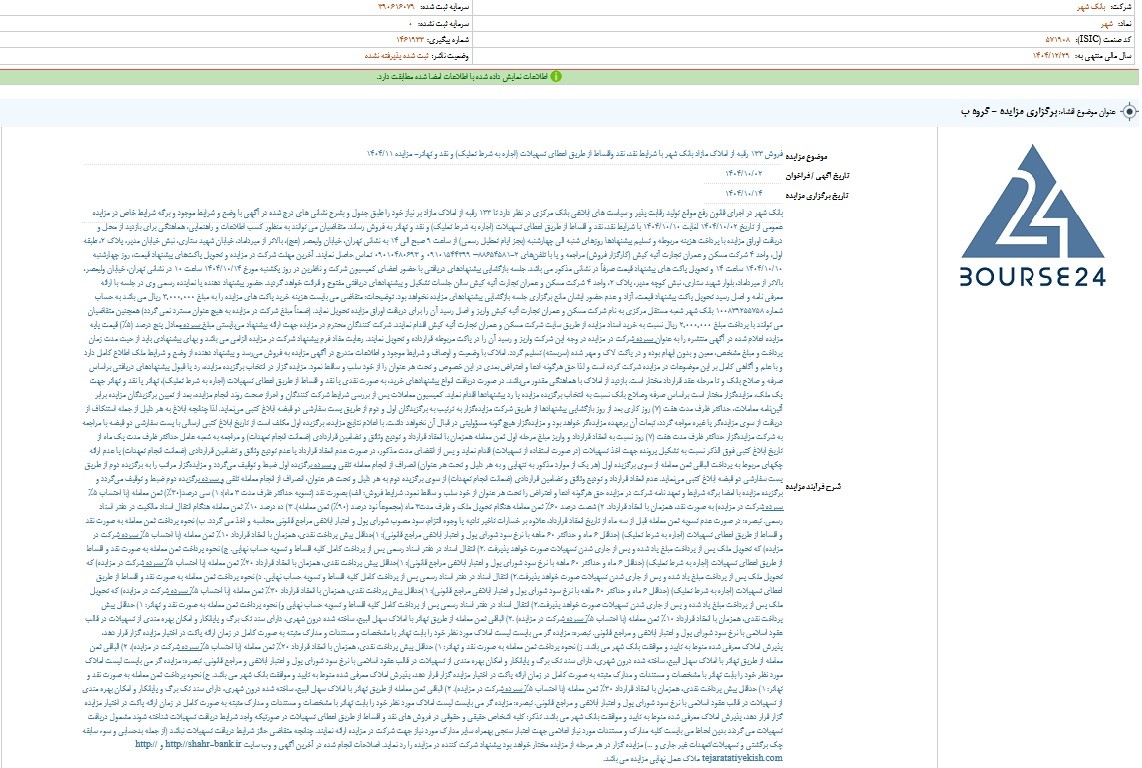Click the green notice text about signed information
Viewport: 1142px width, 768px height.
point(461,77)
